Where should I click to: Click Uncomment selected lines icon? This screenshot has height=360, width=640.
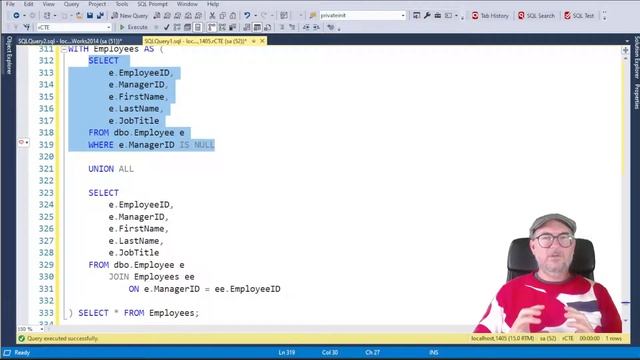click(292, 27)
